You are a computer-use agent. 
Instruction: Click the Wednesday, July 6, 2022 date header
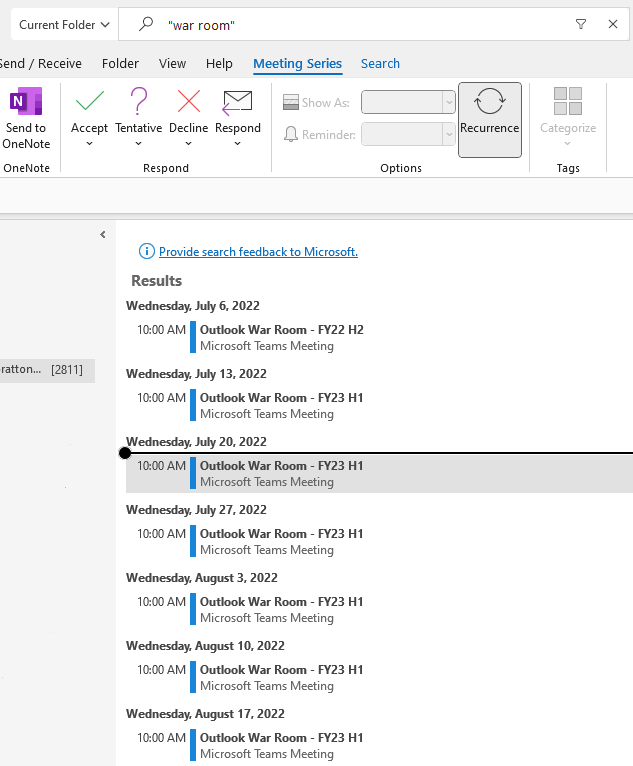pyautogui.click(x=193, y=306)
